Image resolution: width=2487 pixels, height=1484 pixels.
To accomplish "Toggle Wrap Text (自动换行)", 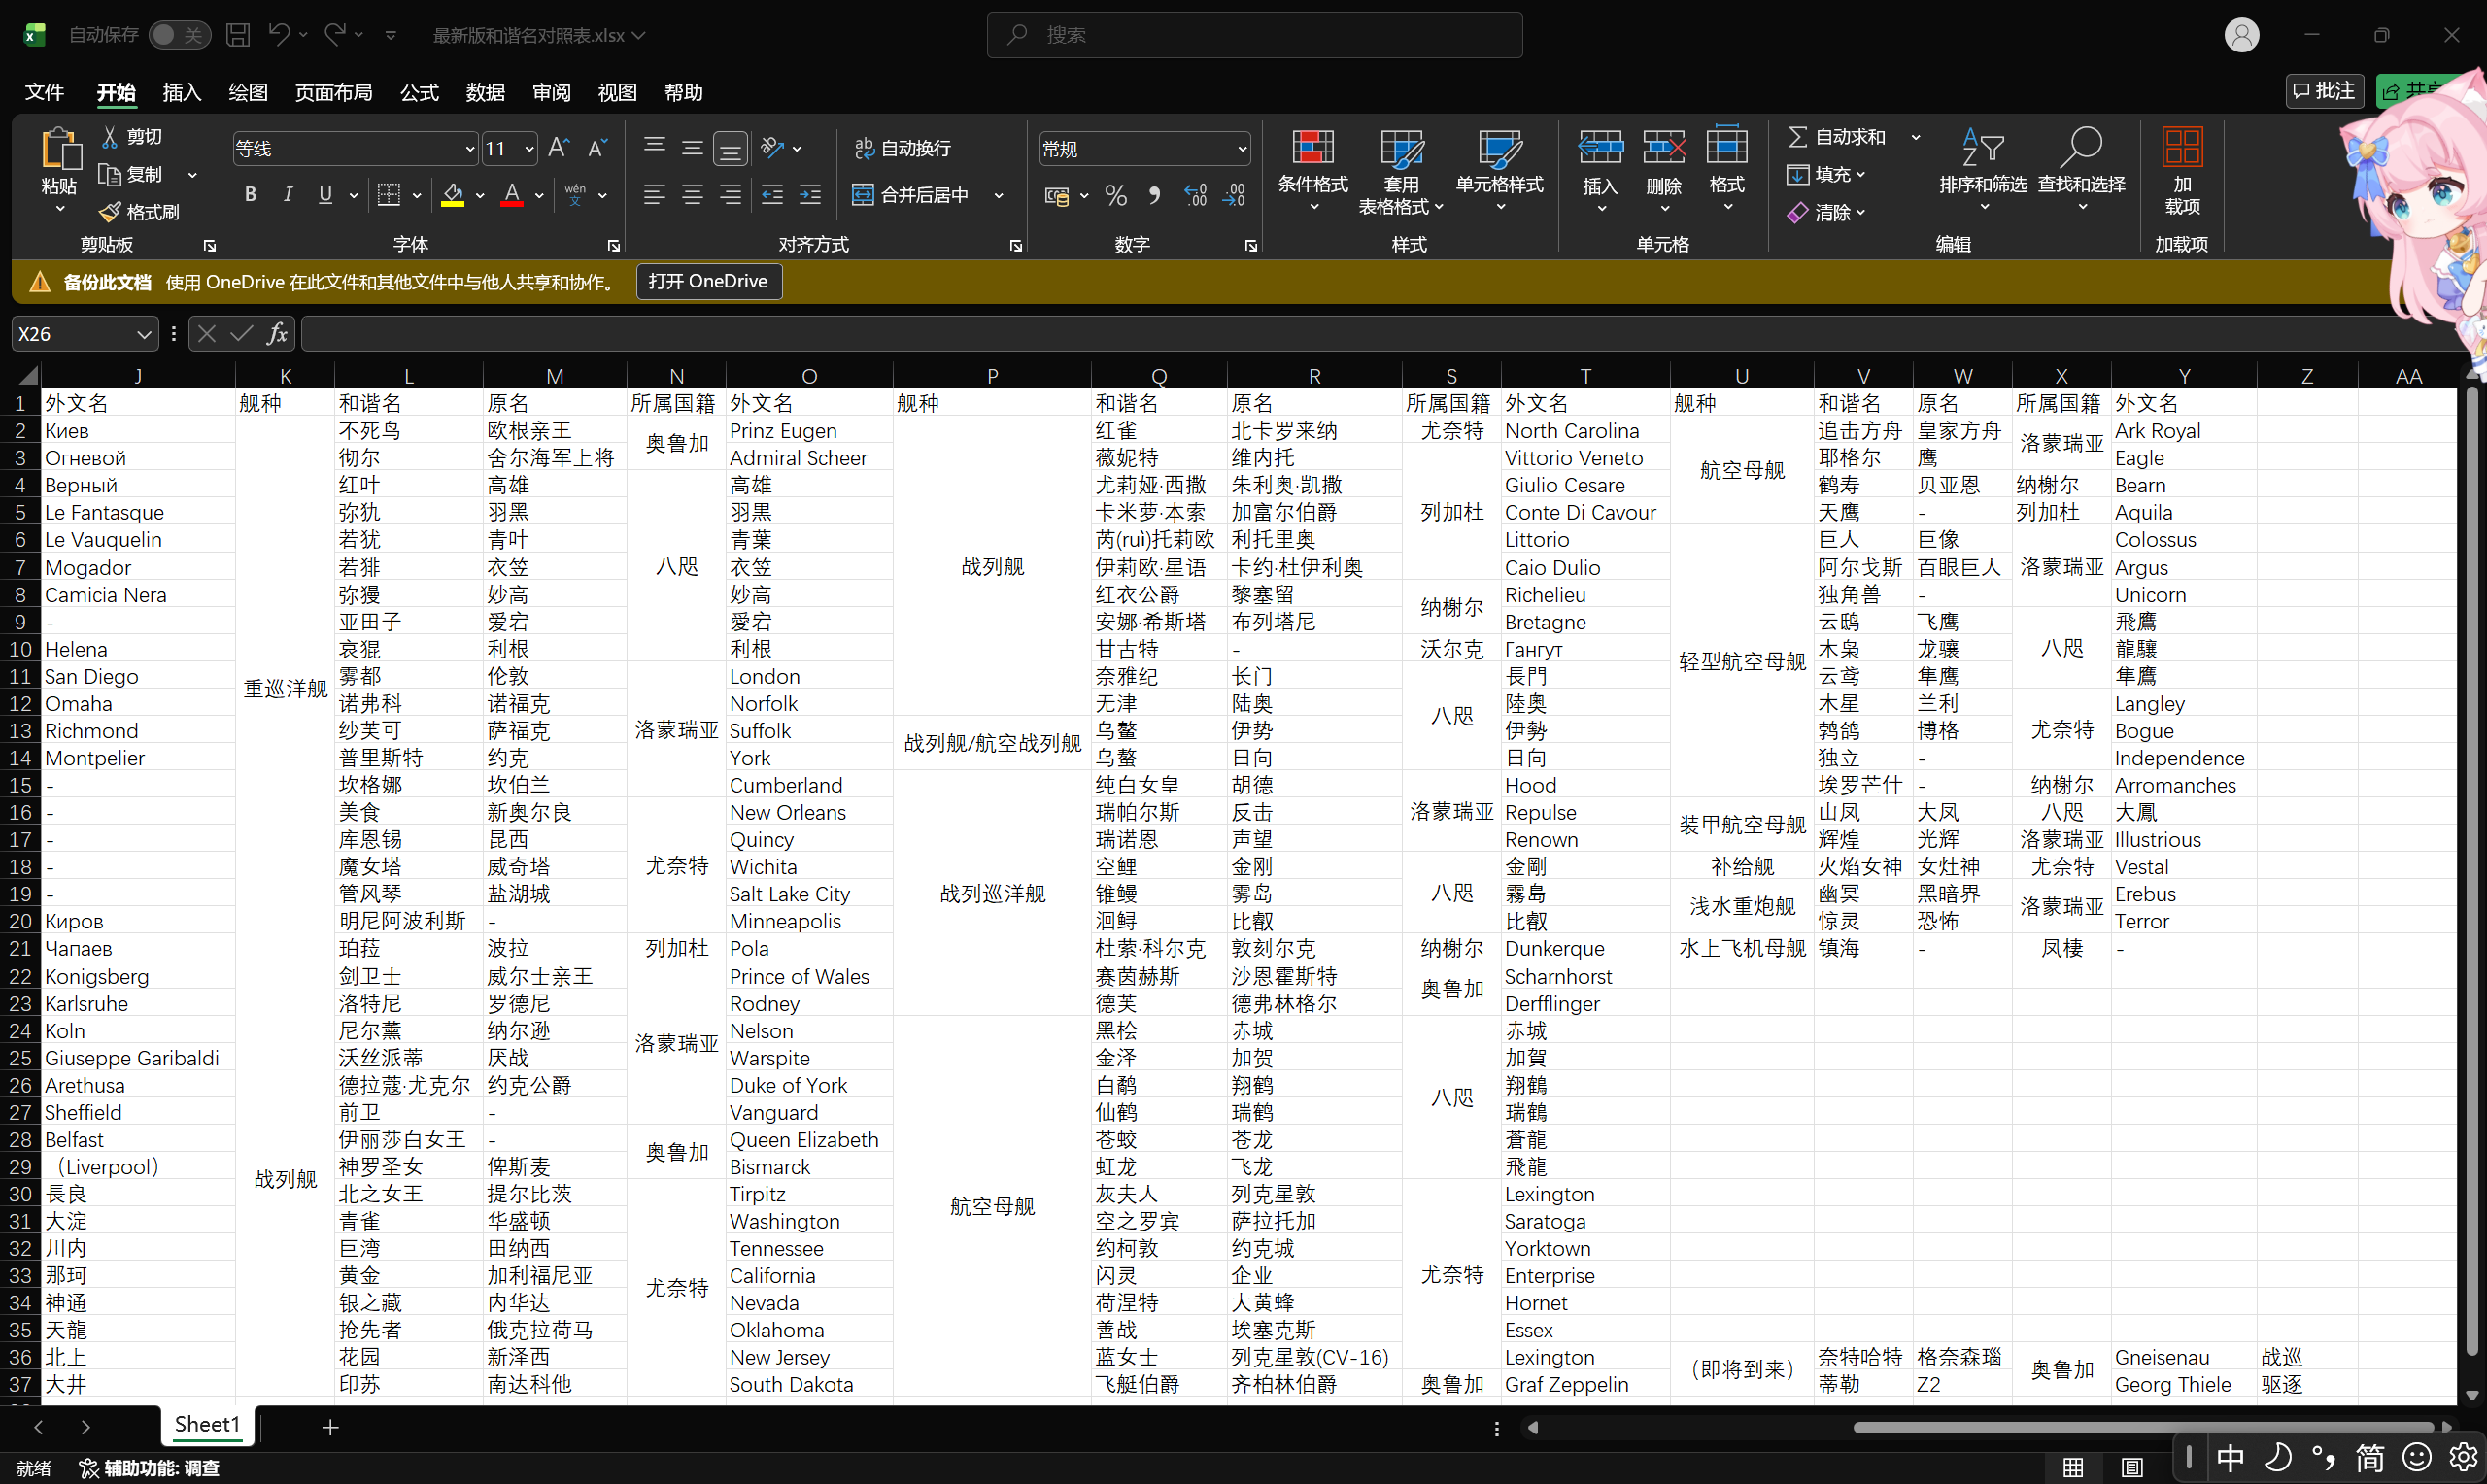I will click(903, 149).
